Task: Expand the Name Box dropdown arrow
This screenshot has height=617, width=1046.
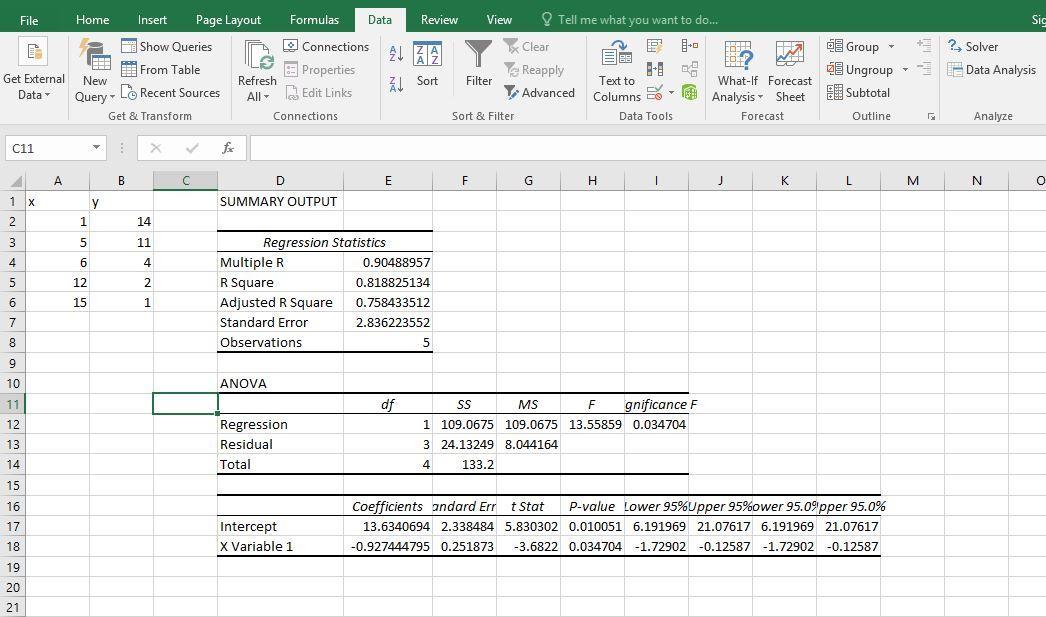Action: pyautogui.click(x=96, y=148)
